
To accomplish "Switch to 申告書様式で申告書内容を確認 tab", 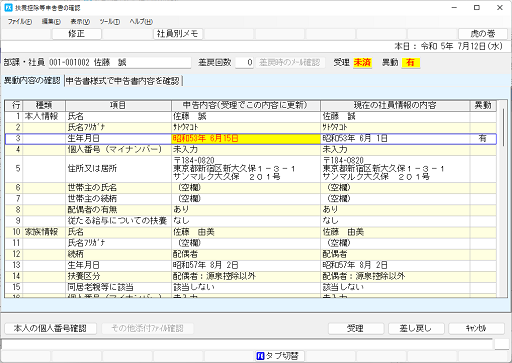I will point(123,81).
